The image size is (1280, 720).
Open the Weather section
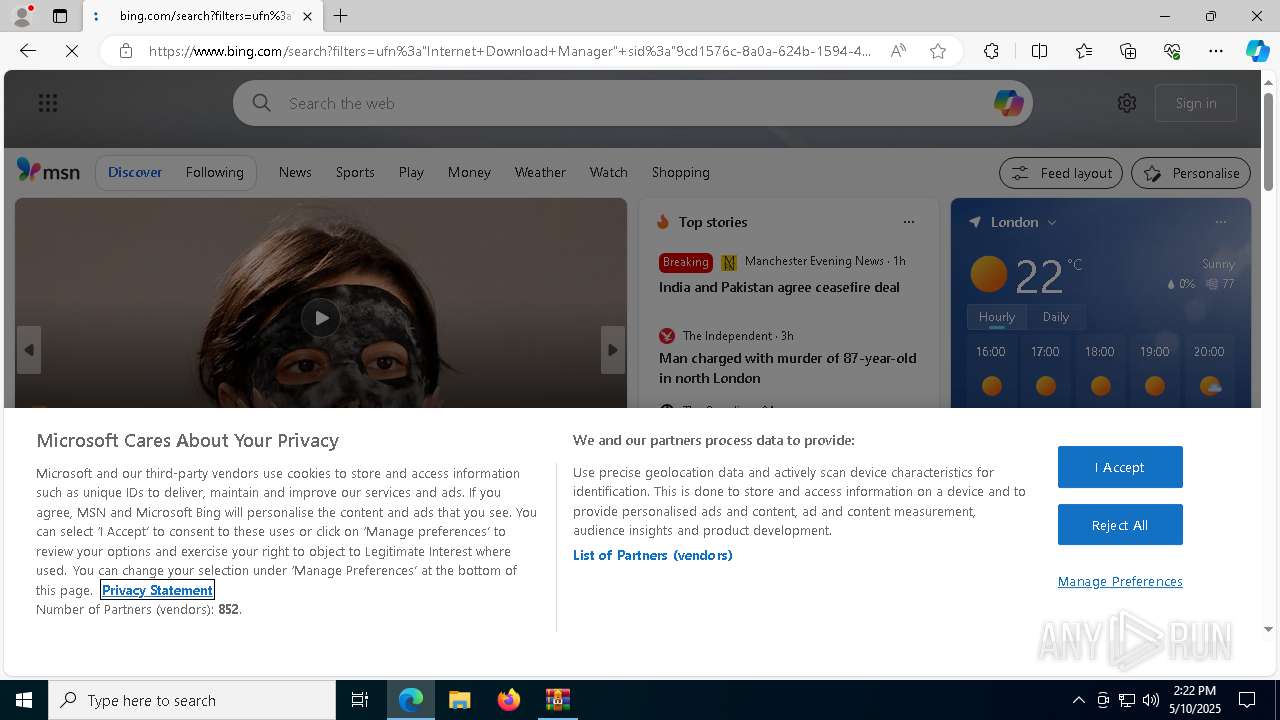[540, 172]
